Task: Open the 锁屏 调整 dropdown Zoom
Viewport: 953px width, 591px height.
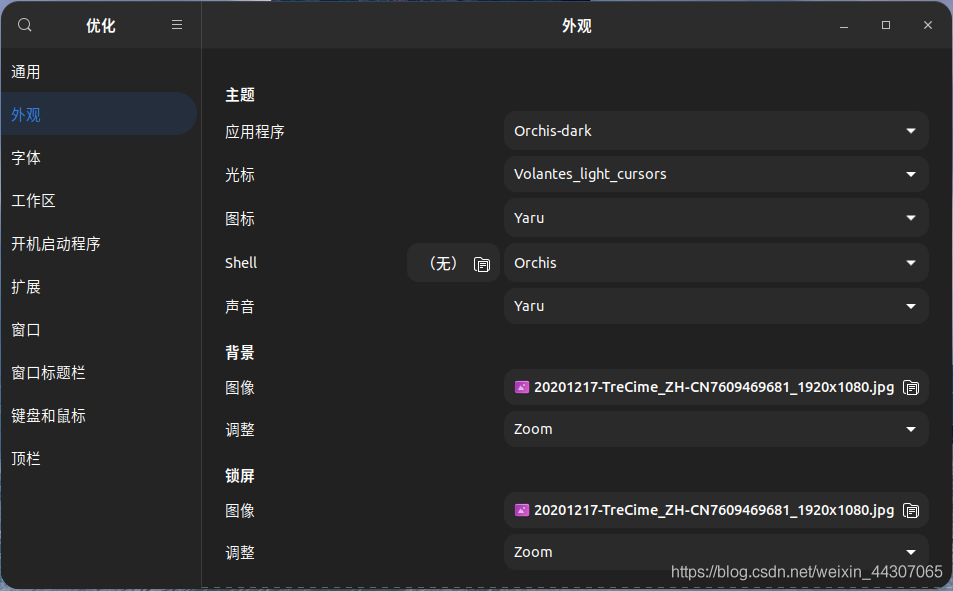Action: (716, 552)
